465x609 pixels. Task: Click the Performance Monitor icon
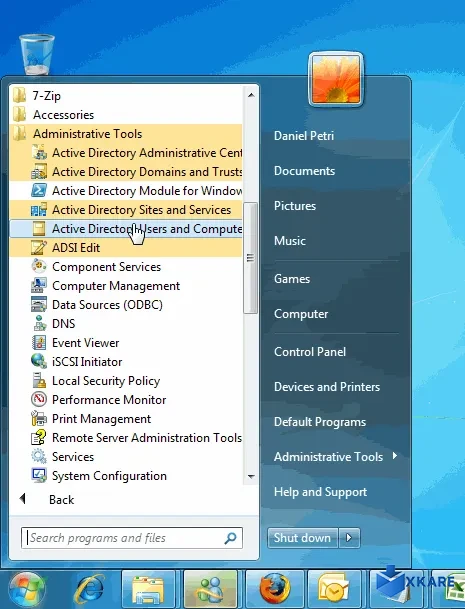(39, 400)
